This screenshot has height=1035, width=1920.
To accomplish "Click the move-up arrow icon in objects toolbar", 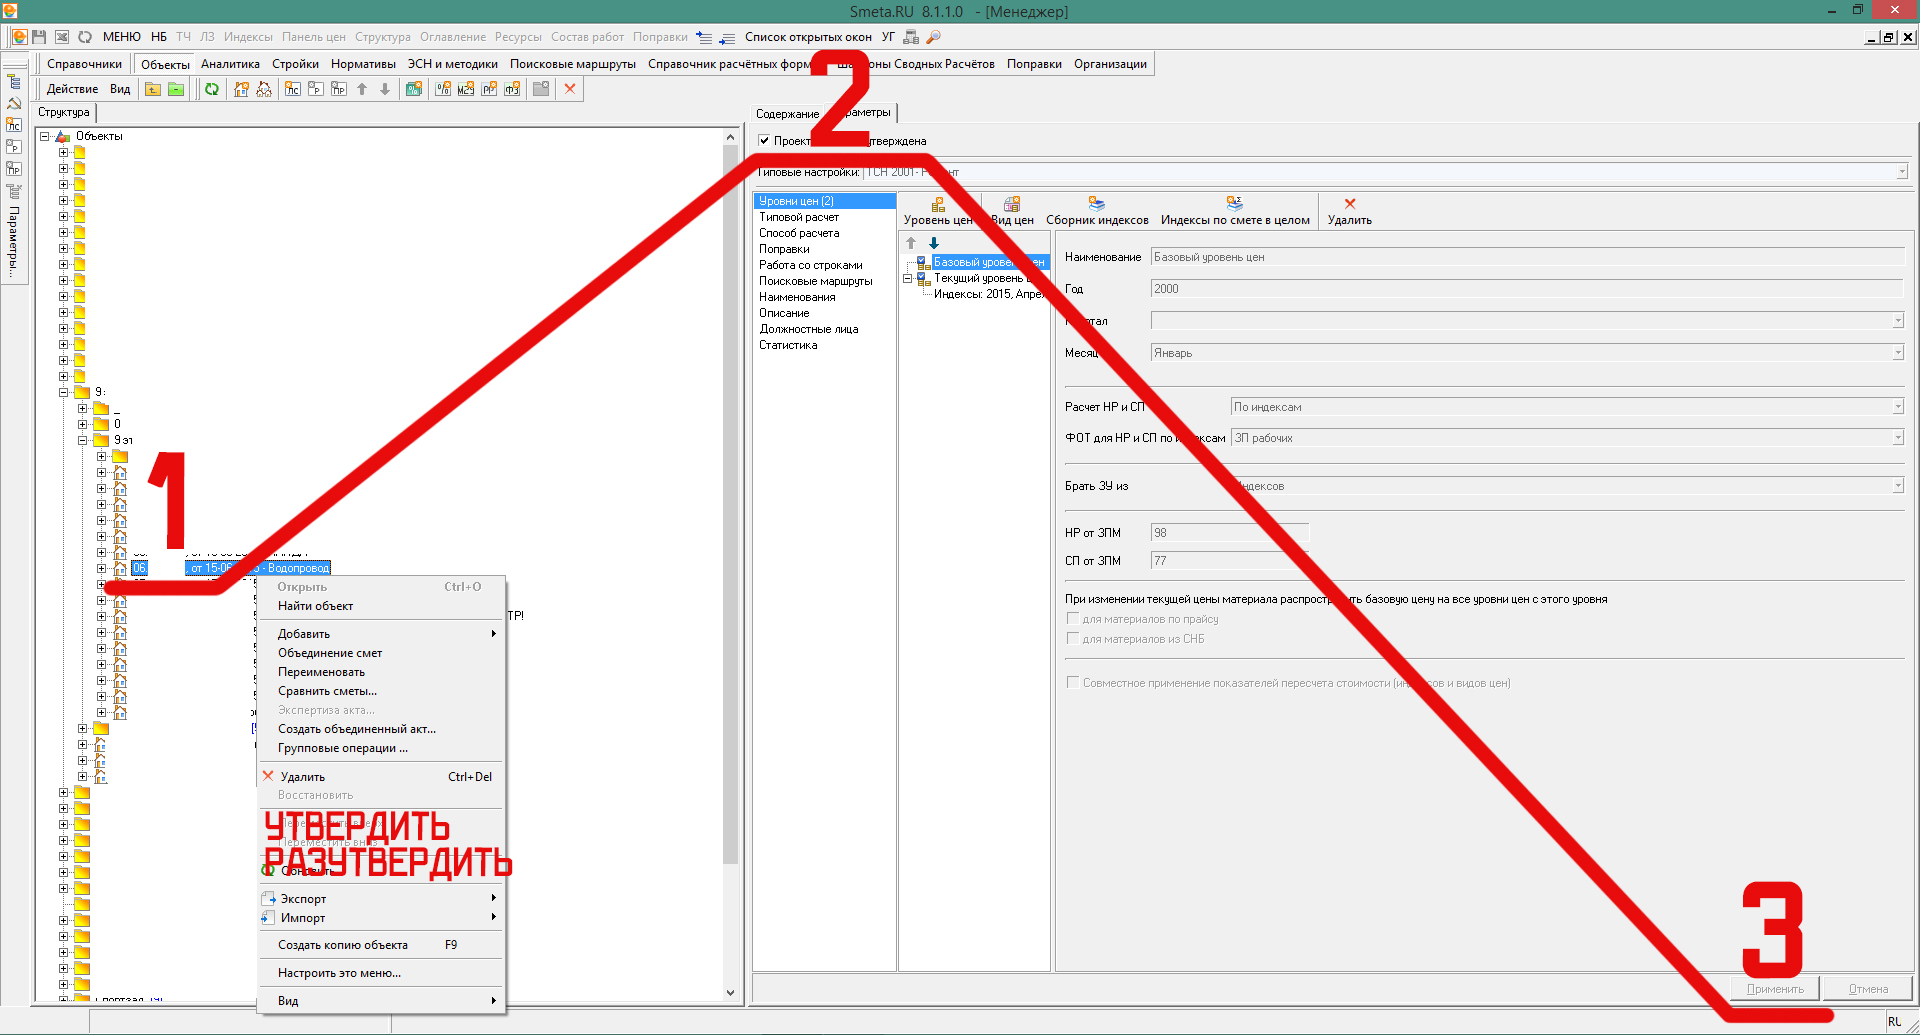I will (362, 89).
